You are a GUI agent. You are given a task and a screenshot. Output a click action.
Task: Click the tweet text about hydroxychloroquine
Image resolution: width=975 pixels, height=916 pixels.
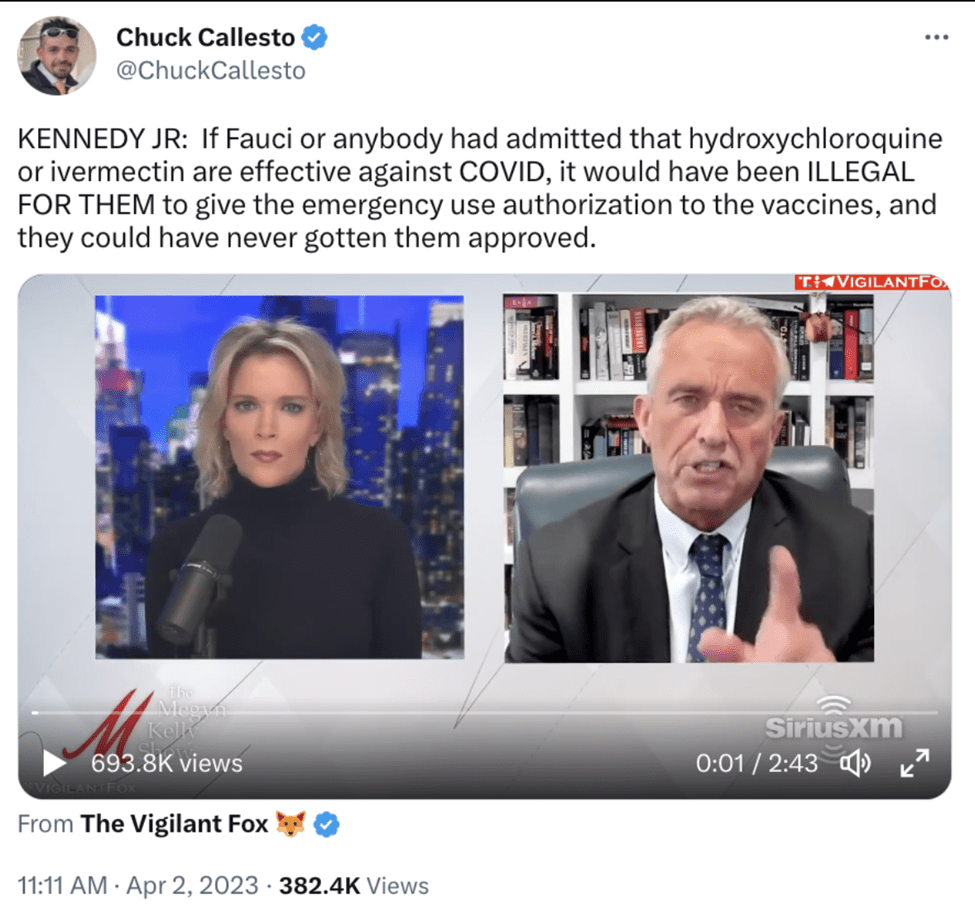pyautogui.click(x=479, y=188)
